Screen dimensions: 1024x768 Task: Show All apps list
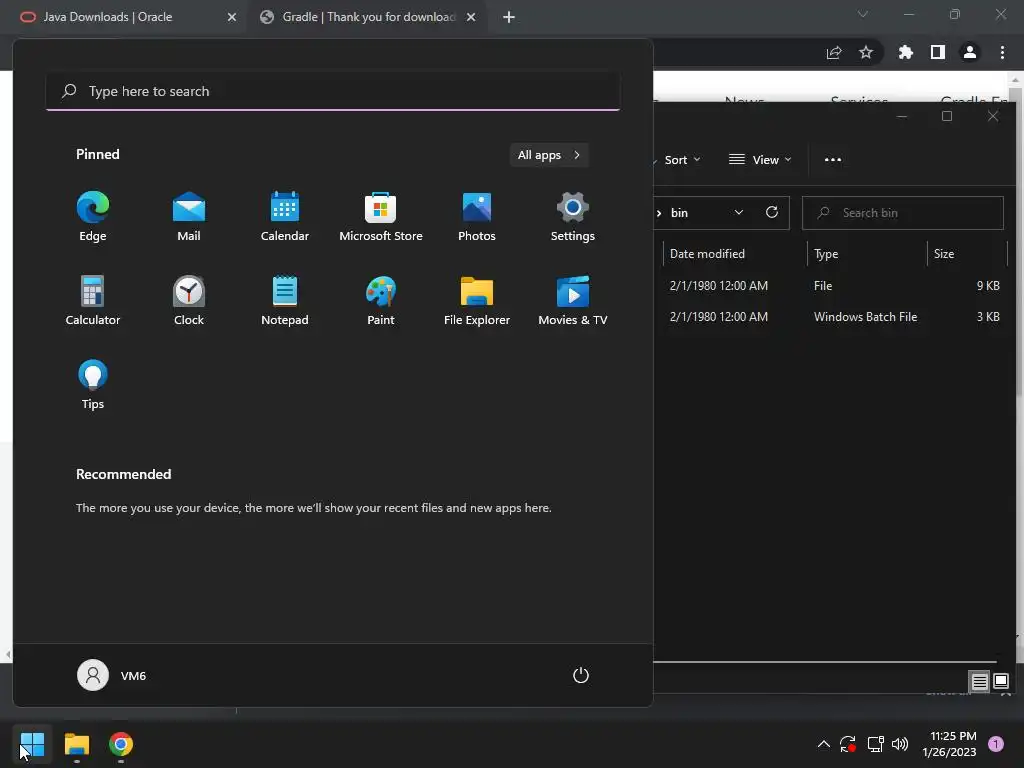point(549,155)
